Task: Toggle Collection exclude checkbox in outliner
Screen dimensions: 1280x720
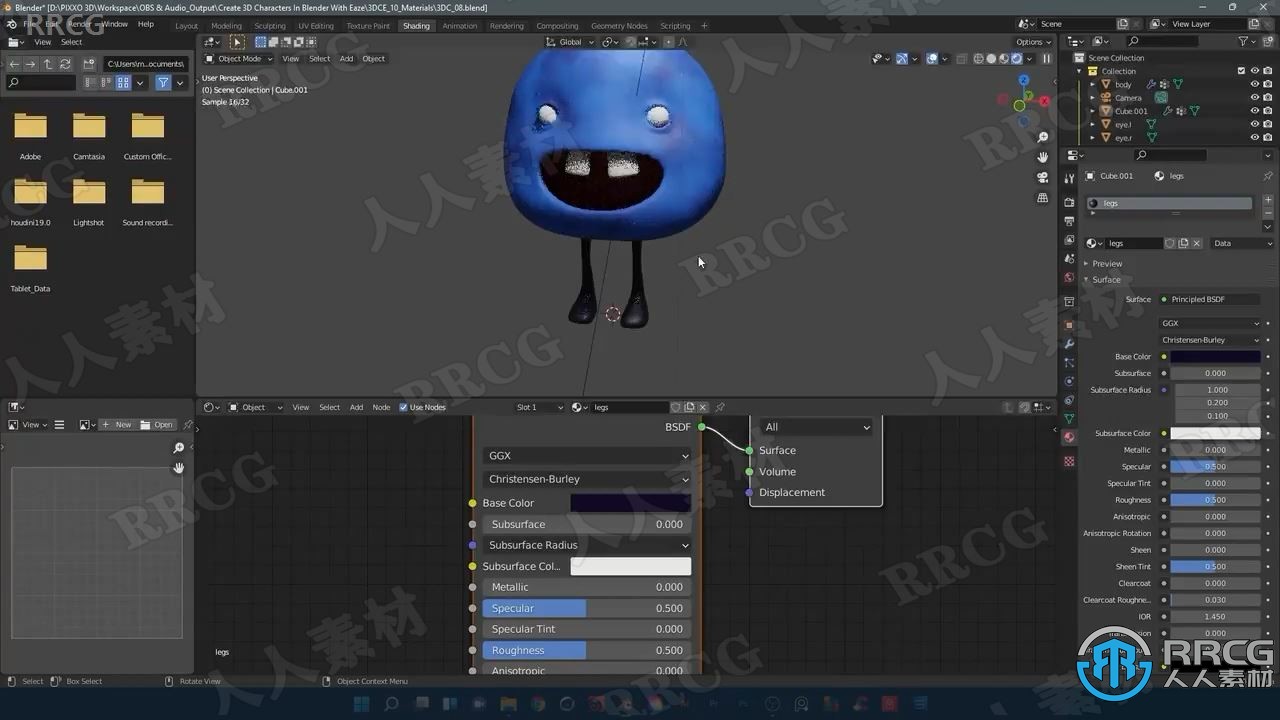Action: [x=1241, y=71]
